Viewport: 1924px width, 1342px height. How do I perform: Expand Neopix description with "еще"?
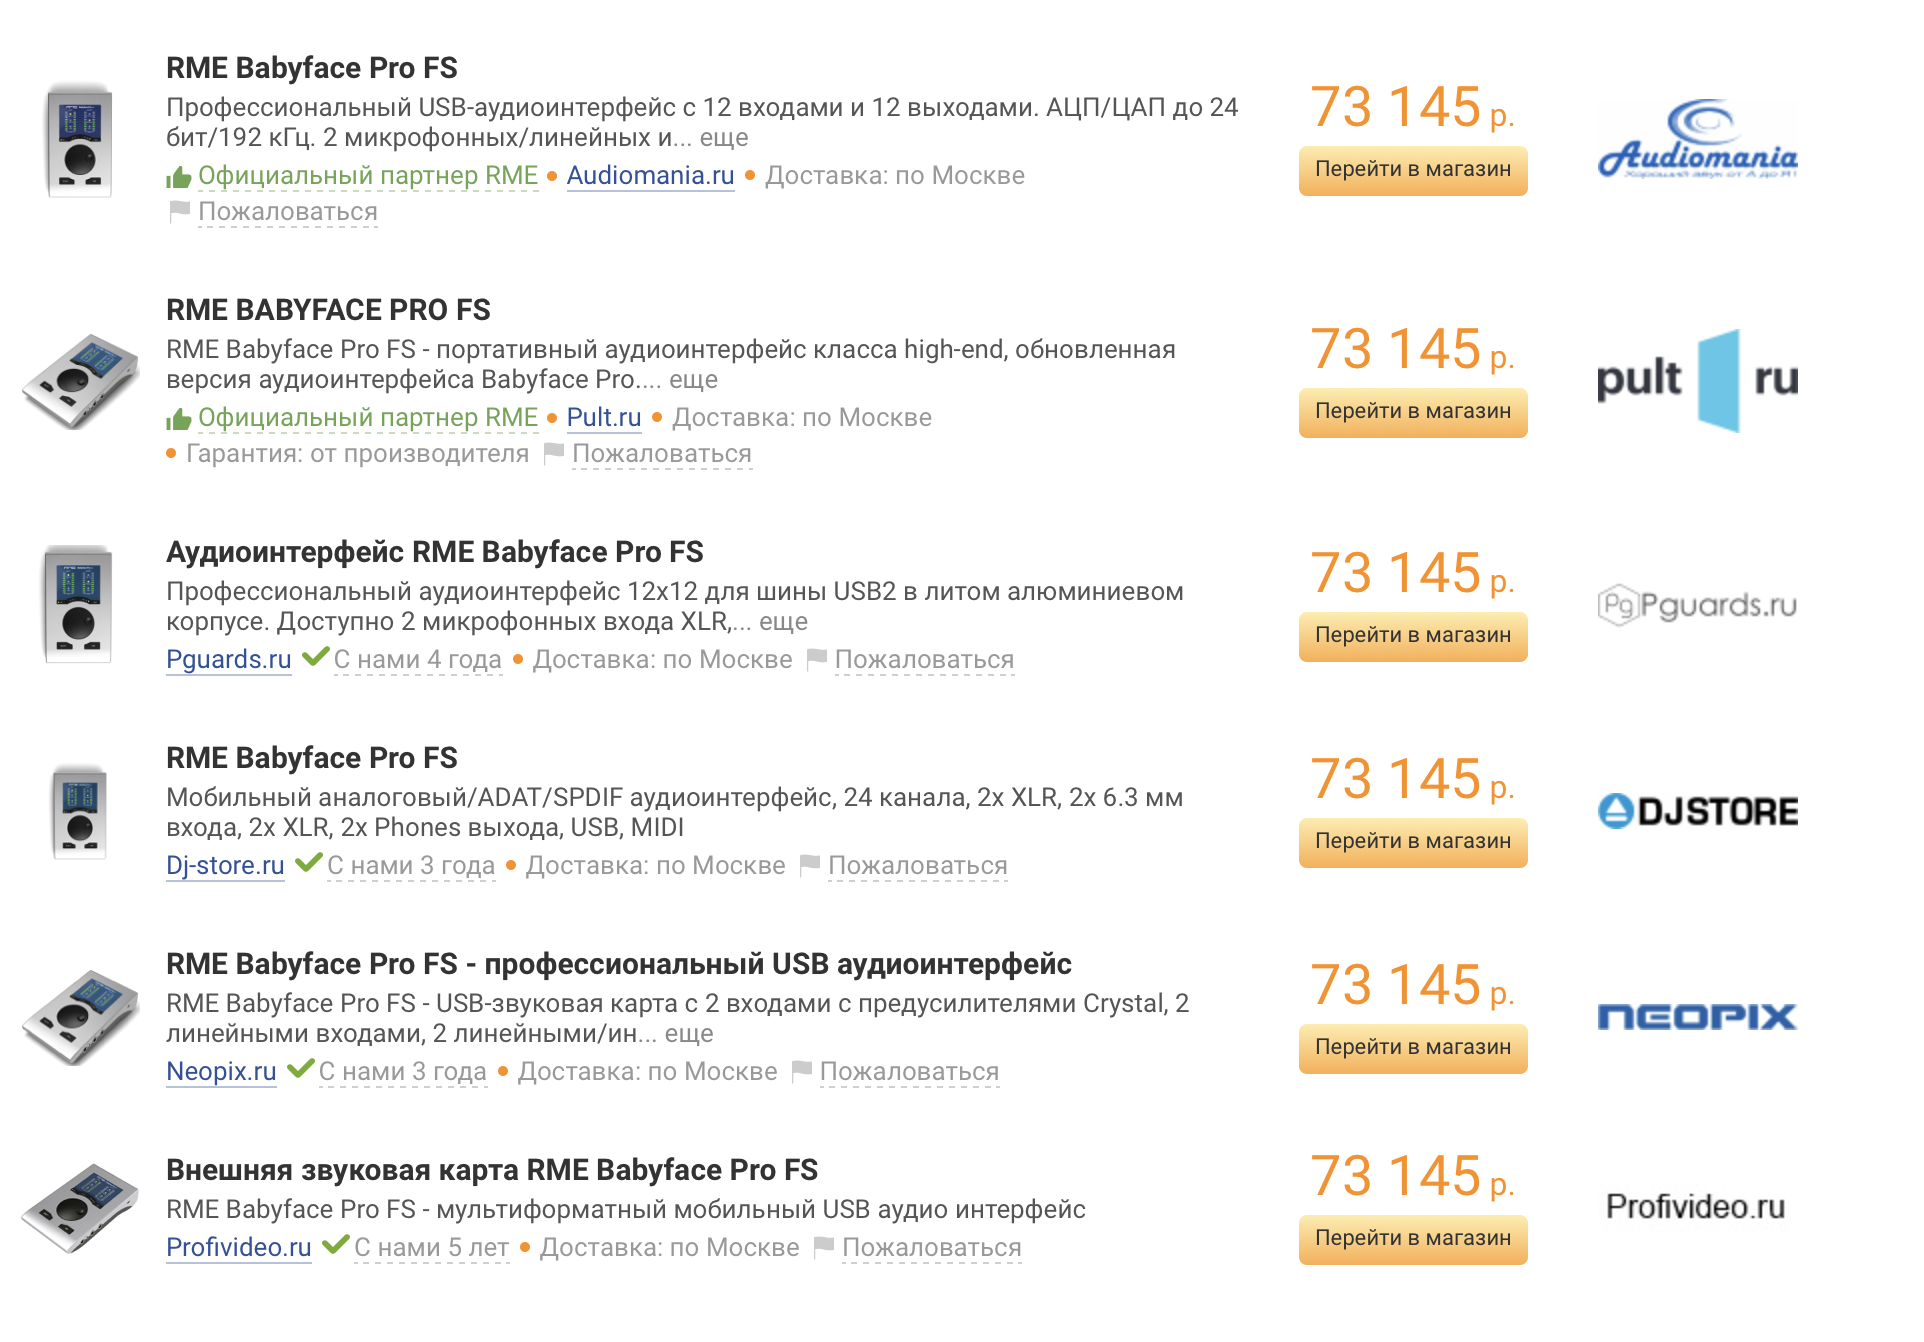tap(689, 1034)
